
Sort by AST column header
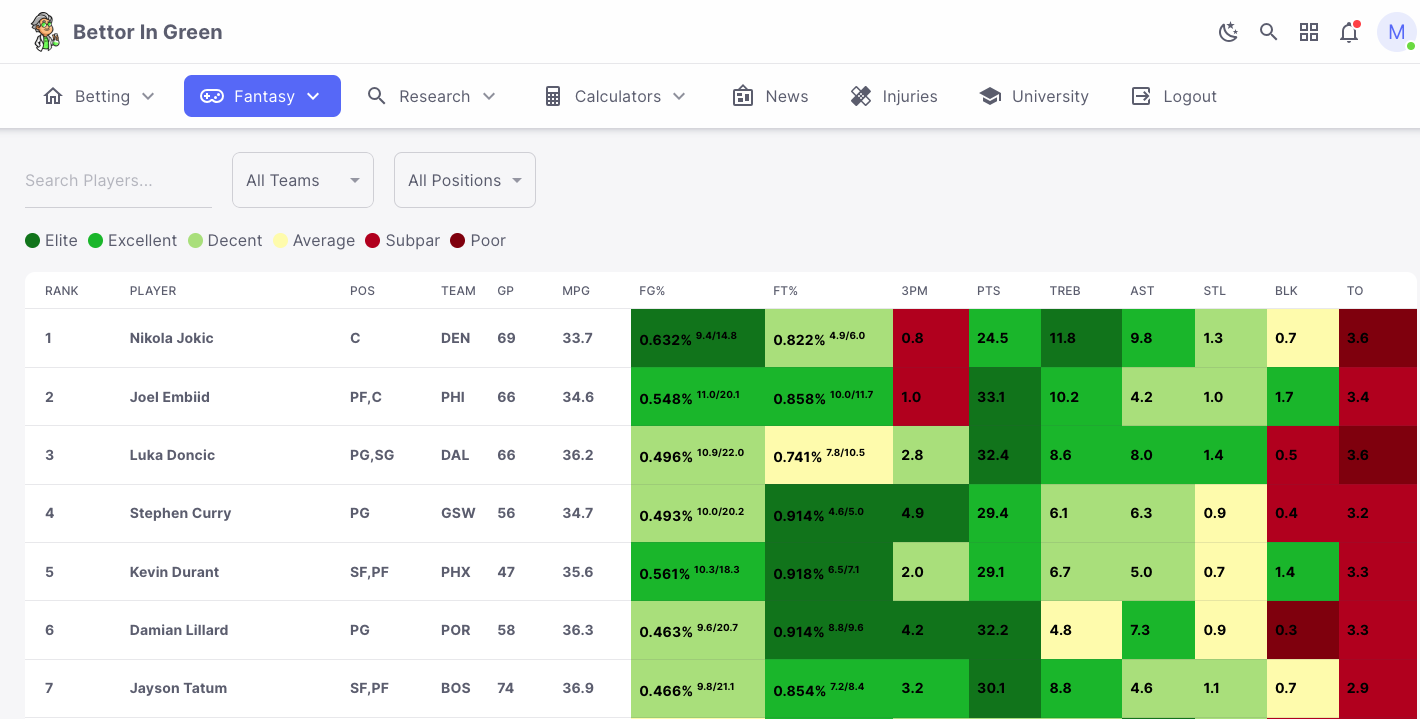(1142, 291)
